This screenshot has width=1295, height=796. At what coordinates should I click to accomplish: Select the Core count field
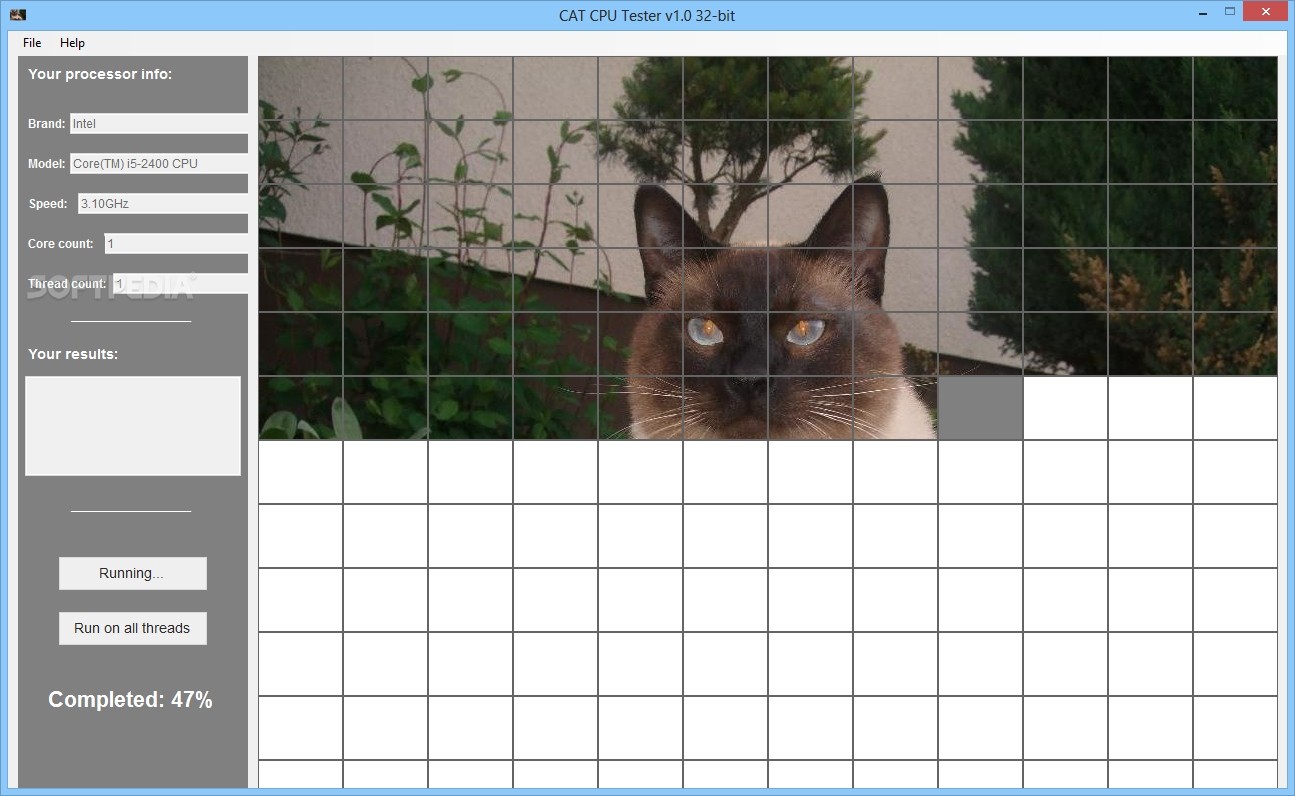pos(175,244)
